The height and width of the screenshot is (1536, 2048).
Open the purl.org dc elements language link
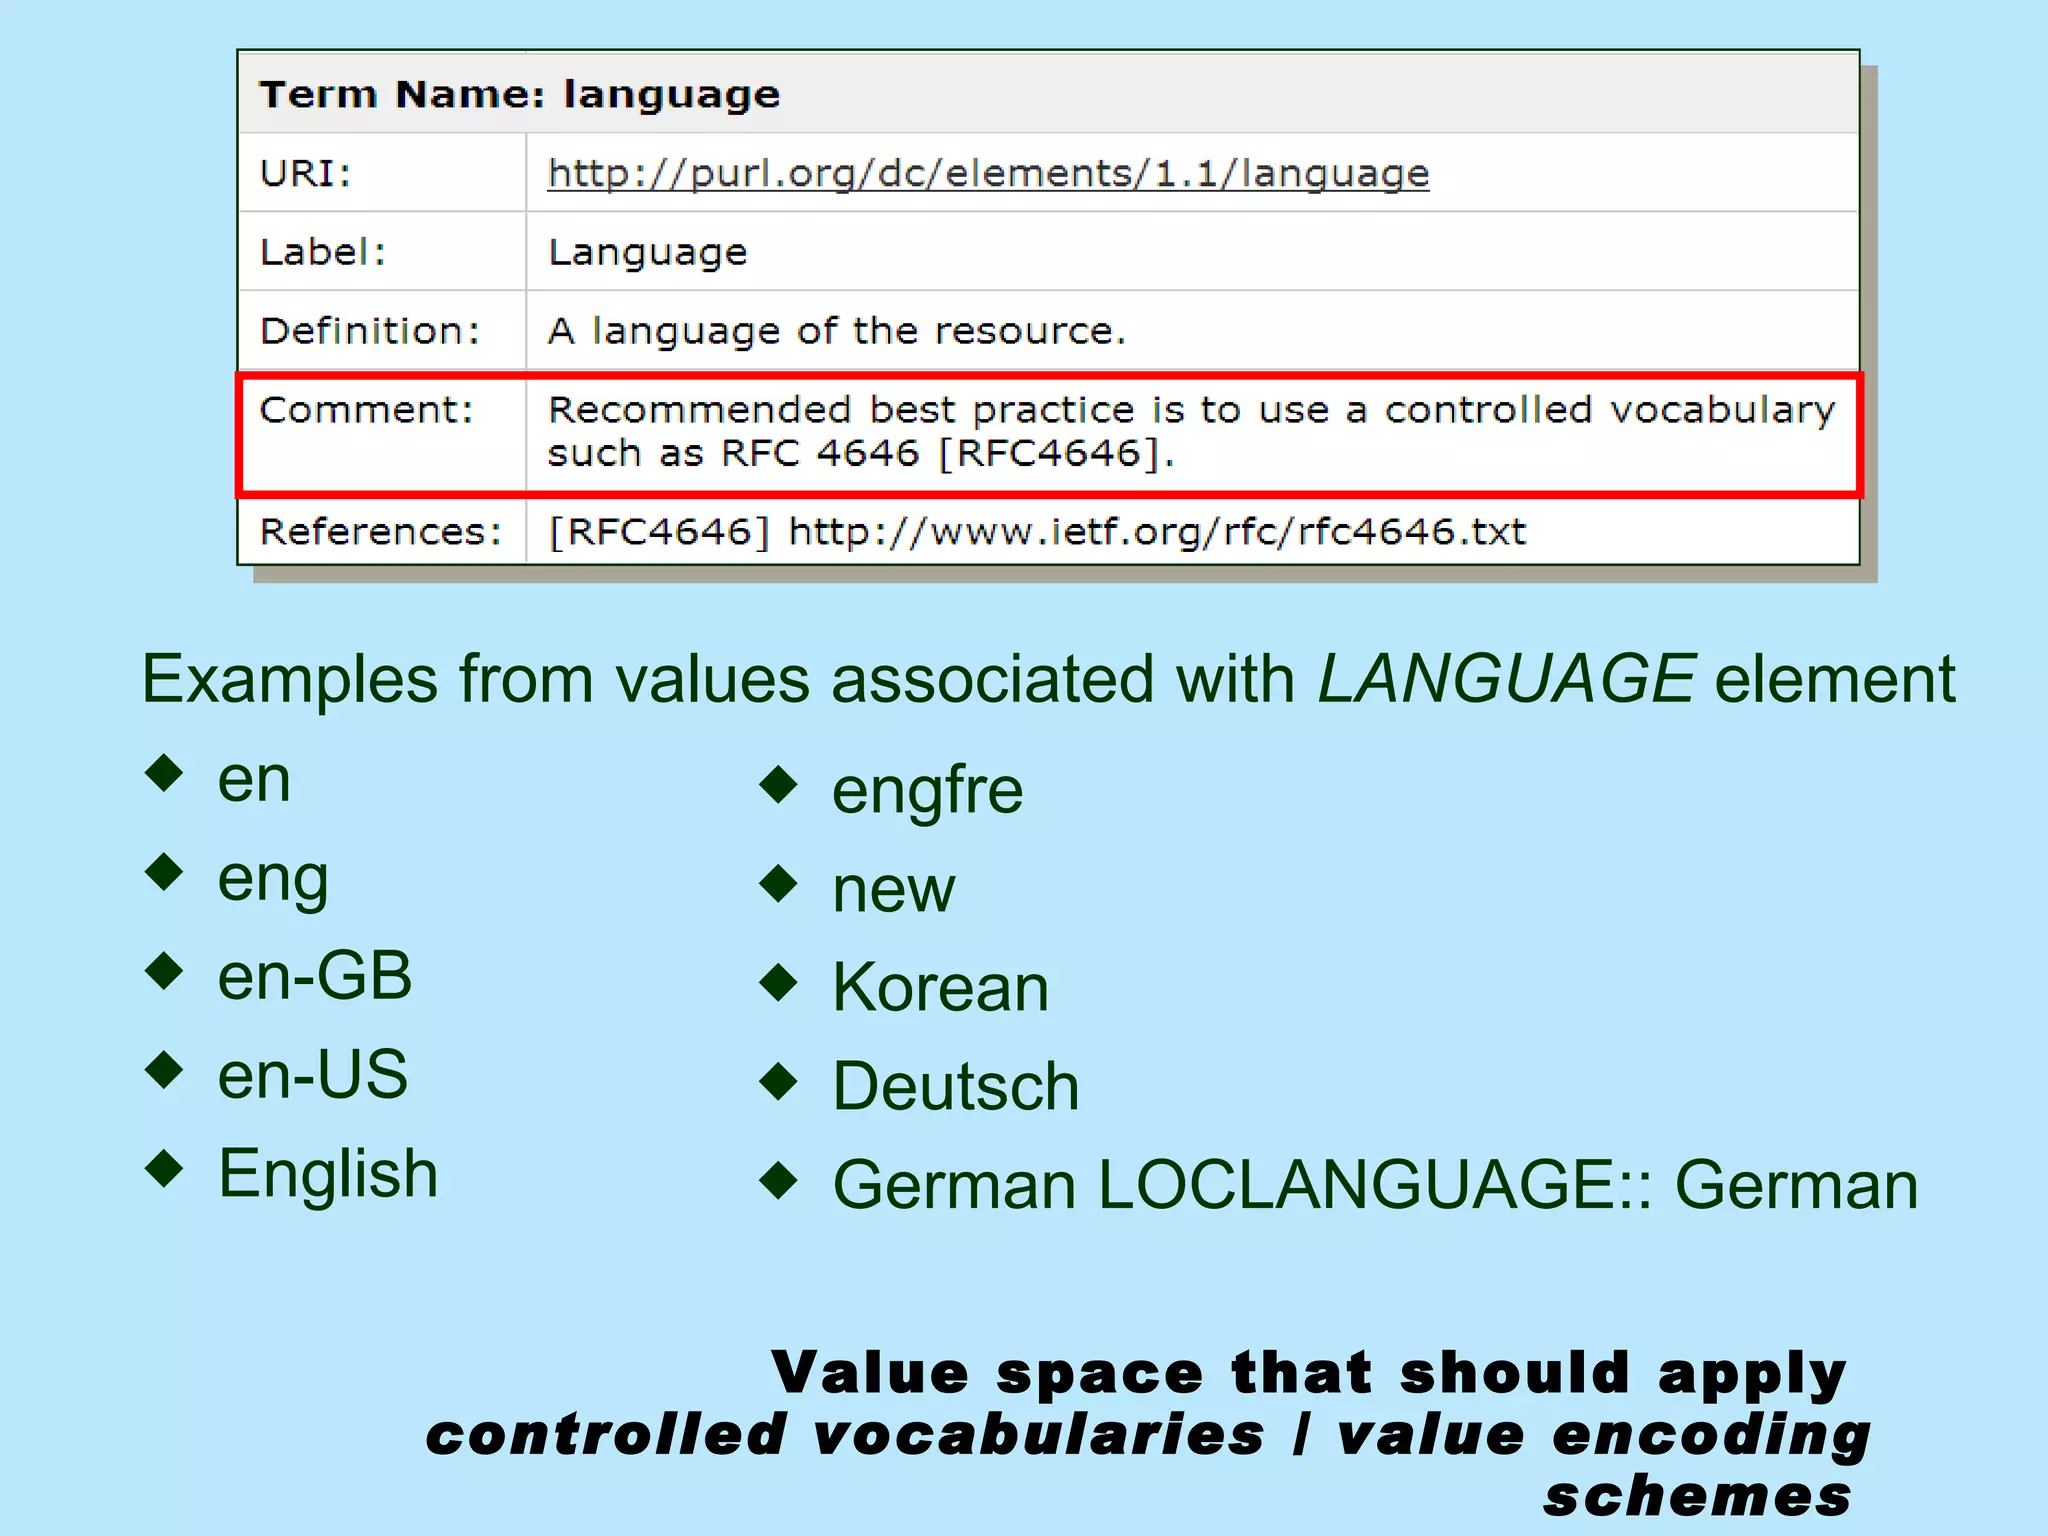coord(988,174)
